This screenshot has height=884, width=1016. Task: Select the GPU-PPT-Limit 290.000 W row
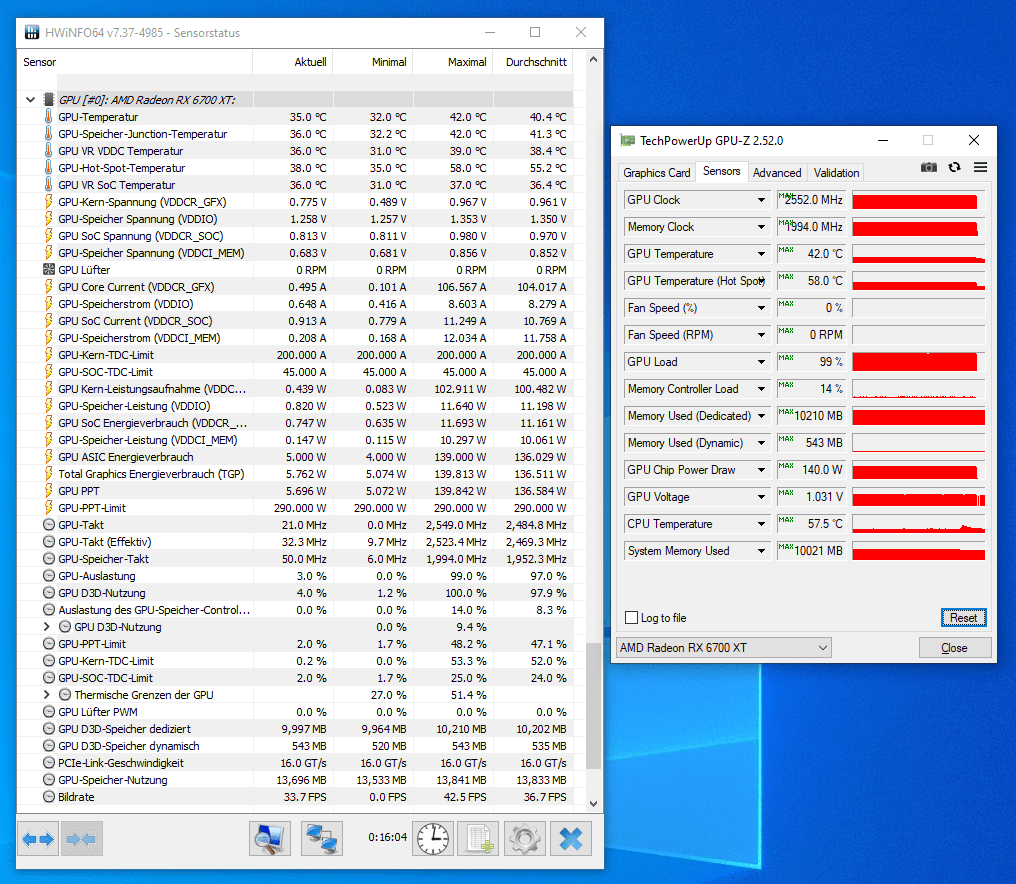(x=295, y=507)
